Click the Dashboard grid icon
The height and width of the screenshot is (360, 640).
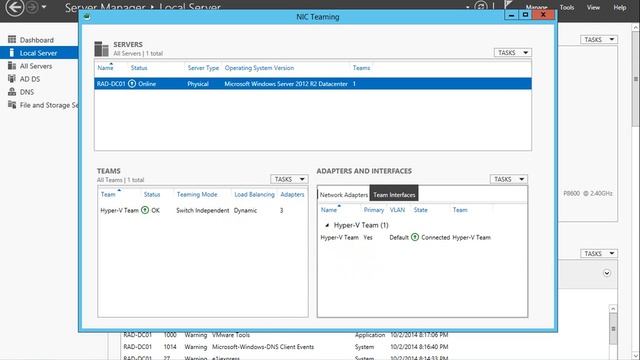[x=12, y=39]
